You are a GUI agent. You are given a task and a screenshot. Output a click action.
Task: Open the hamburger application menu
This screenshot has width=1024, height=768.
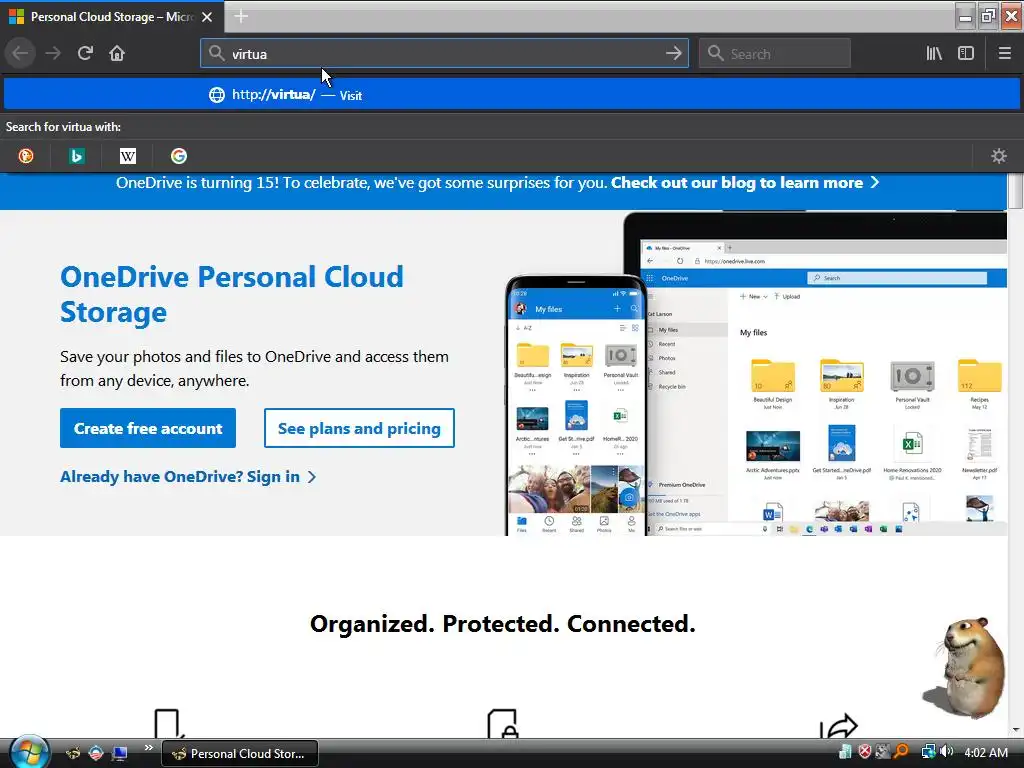[x=1004, y=54]
